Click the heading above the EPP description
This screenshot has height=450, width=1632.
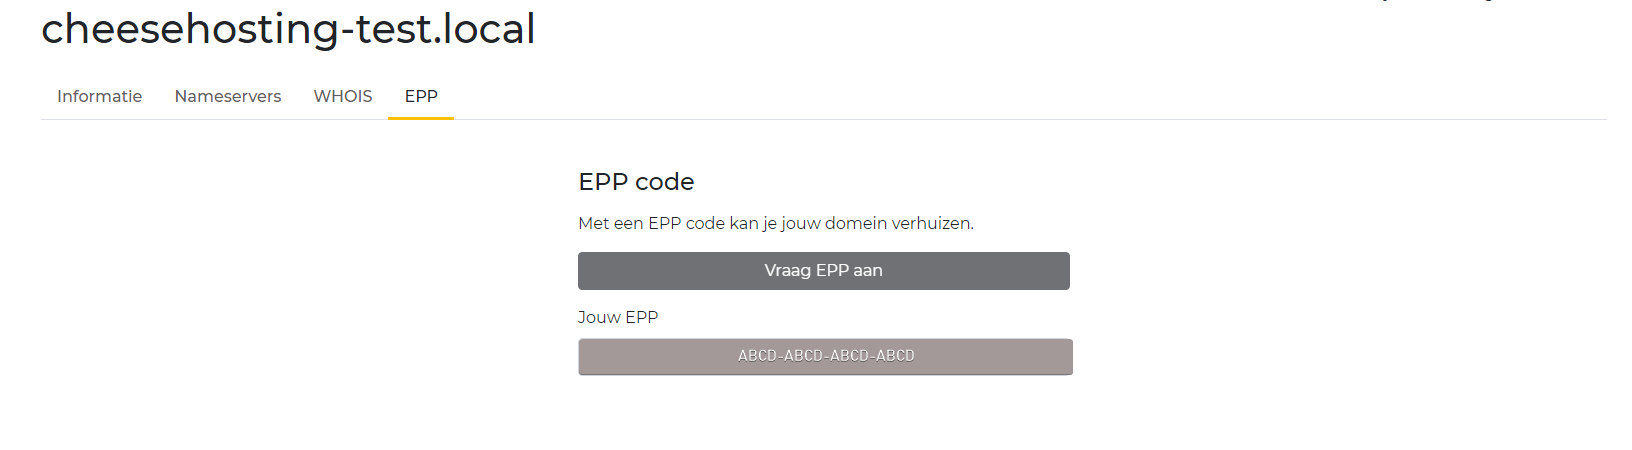636,182
